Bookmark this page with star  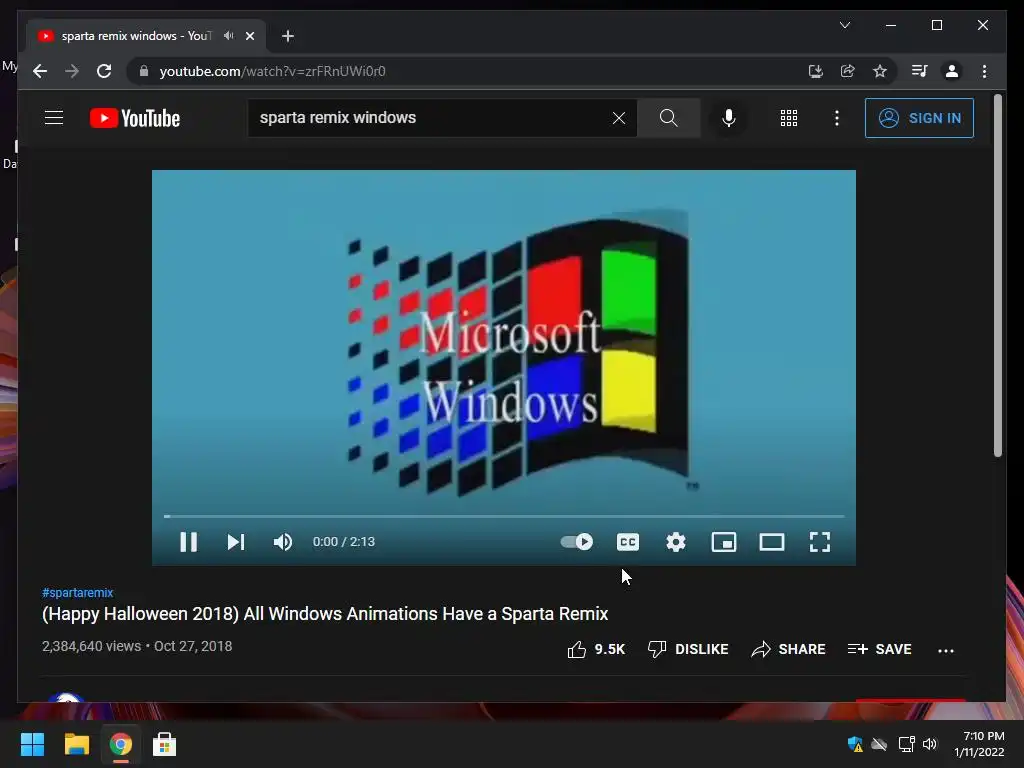pyautogui.click(x=880, y=71)
